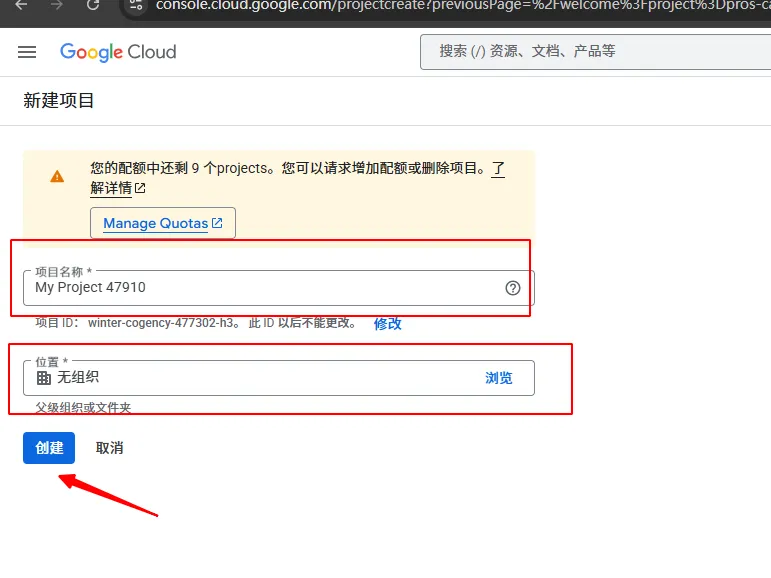Click the help icon in the project name field
This screenshot has height=578, width=771.
(513, 288)
